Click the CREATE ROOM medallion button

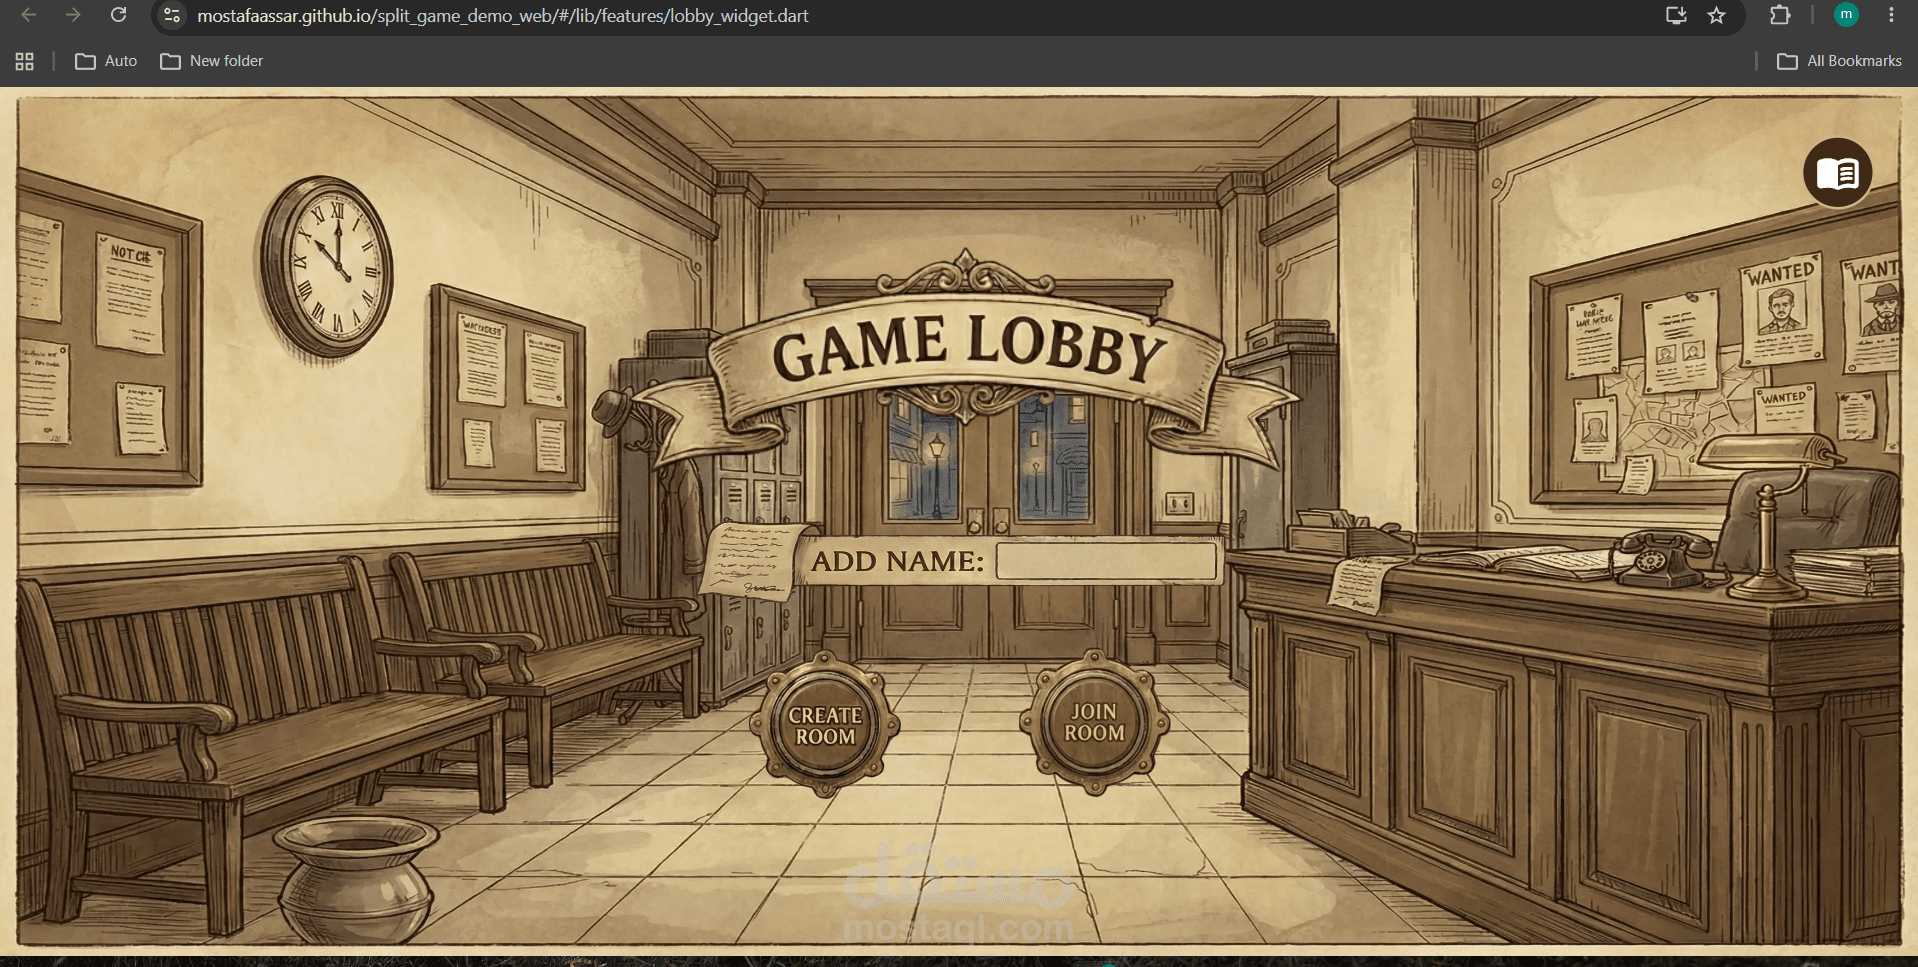click(825, 725)
